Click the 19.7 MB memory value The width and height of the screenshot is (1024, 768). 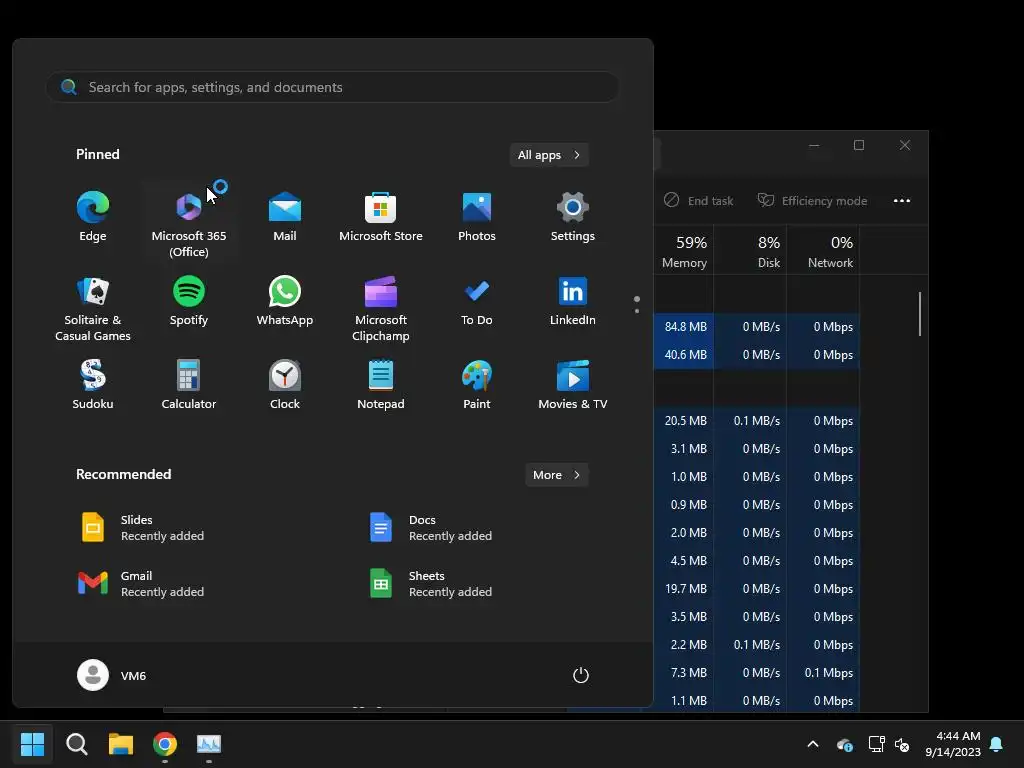pyautogui.click(x=686, y=588)
